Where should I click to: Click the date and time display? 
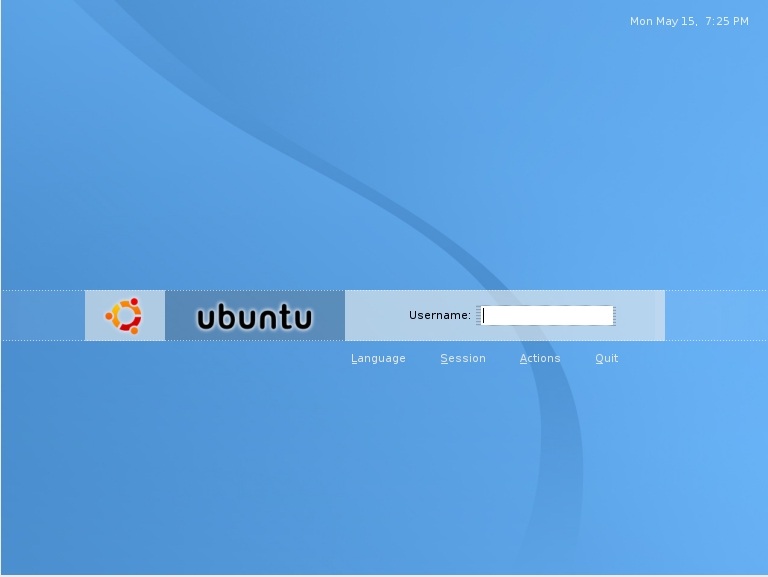pyautogui.click(x=689, y=22)
